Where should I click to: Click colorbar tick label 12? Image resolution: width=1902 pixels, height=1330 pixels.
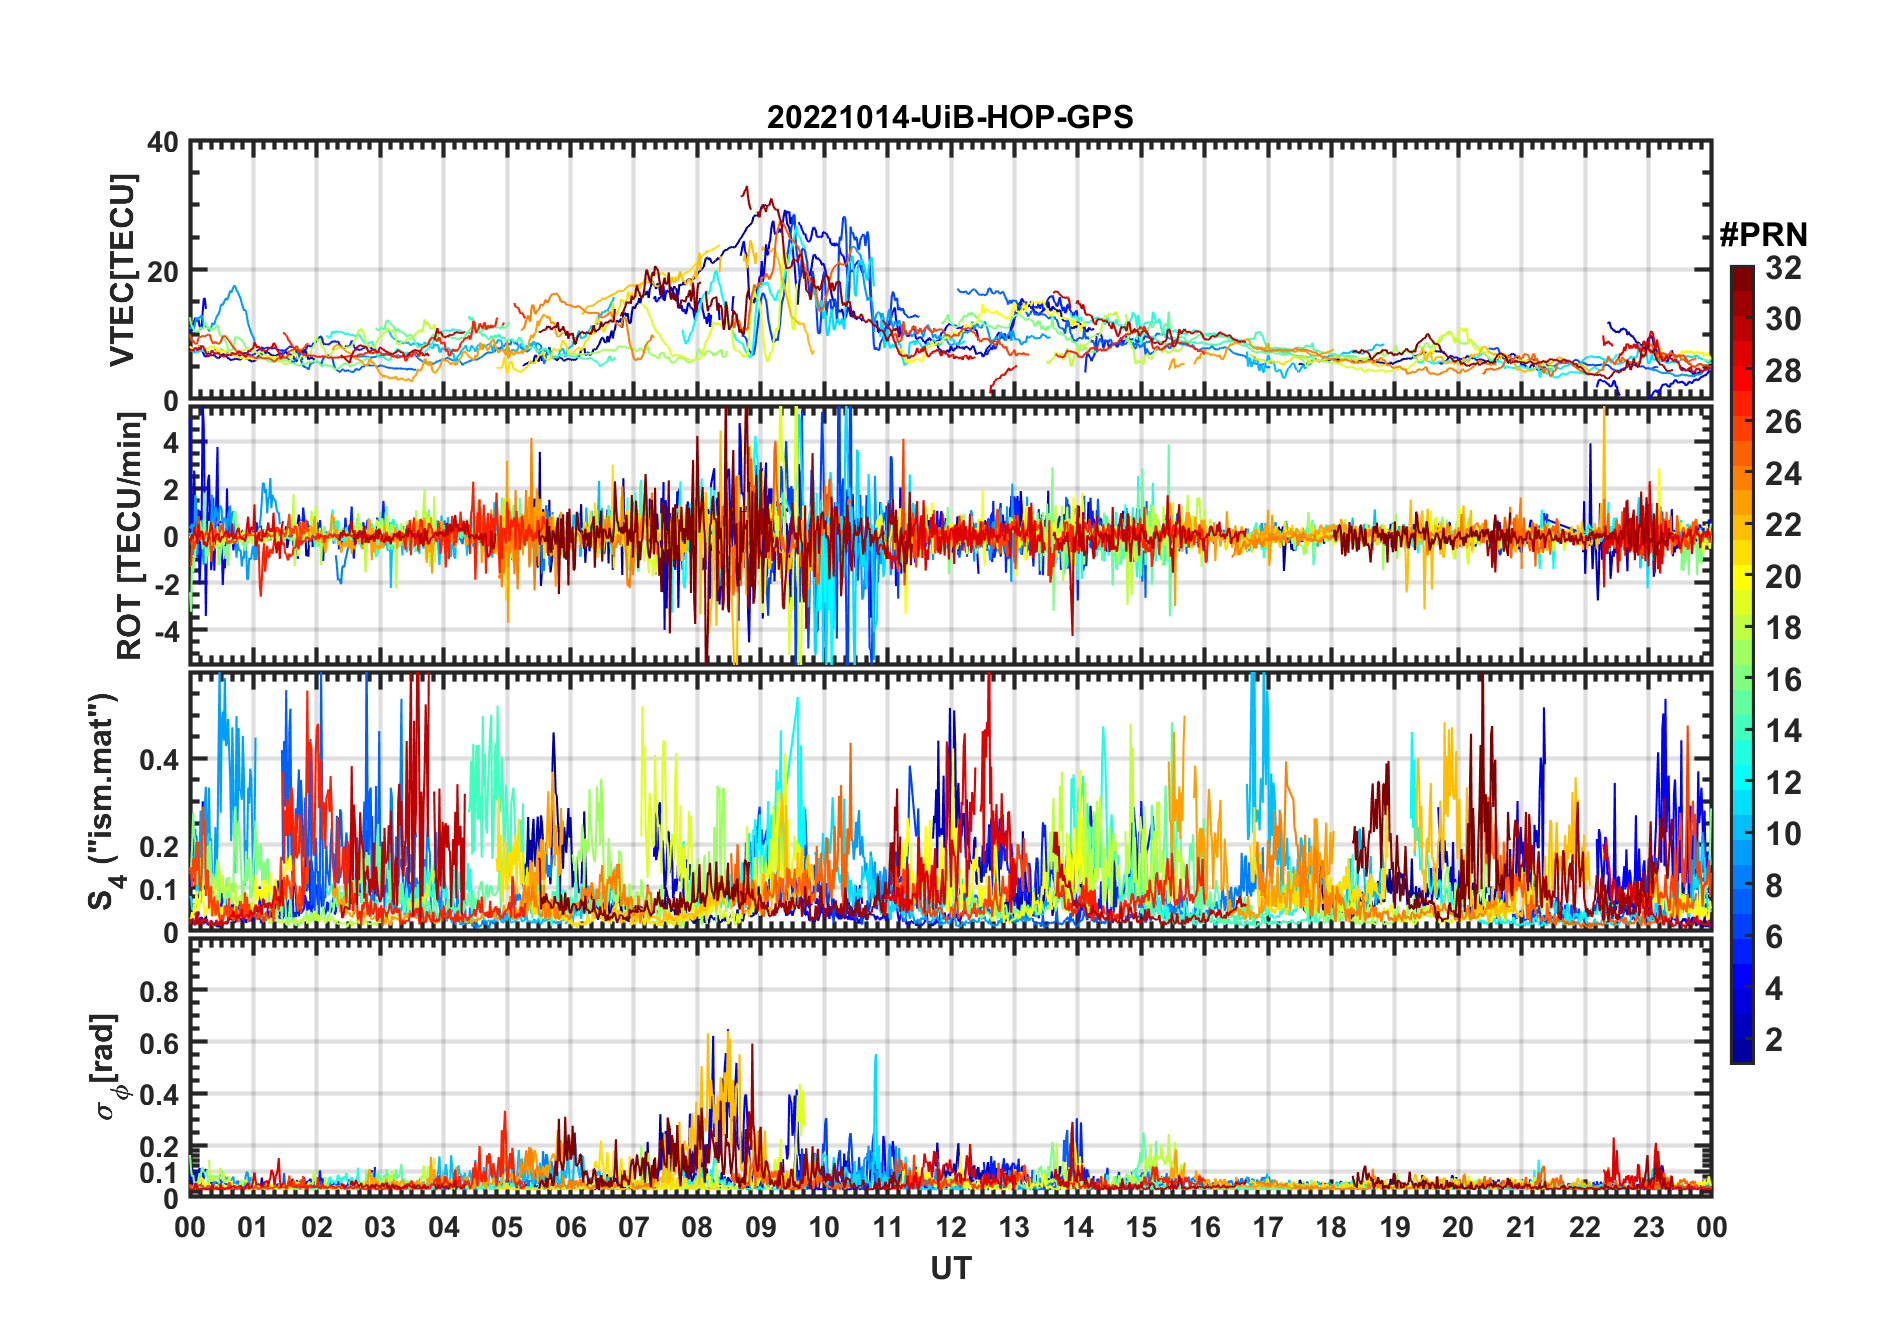tap(1783, 783)
